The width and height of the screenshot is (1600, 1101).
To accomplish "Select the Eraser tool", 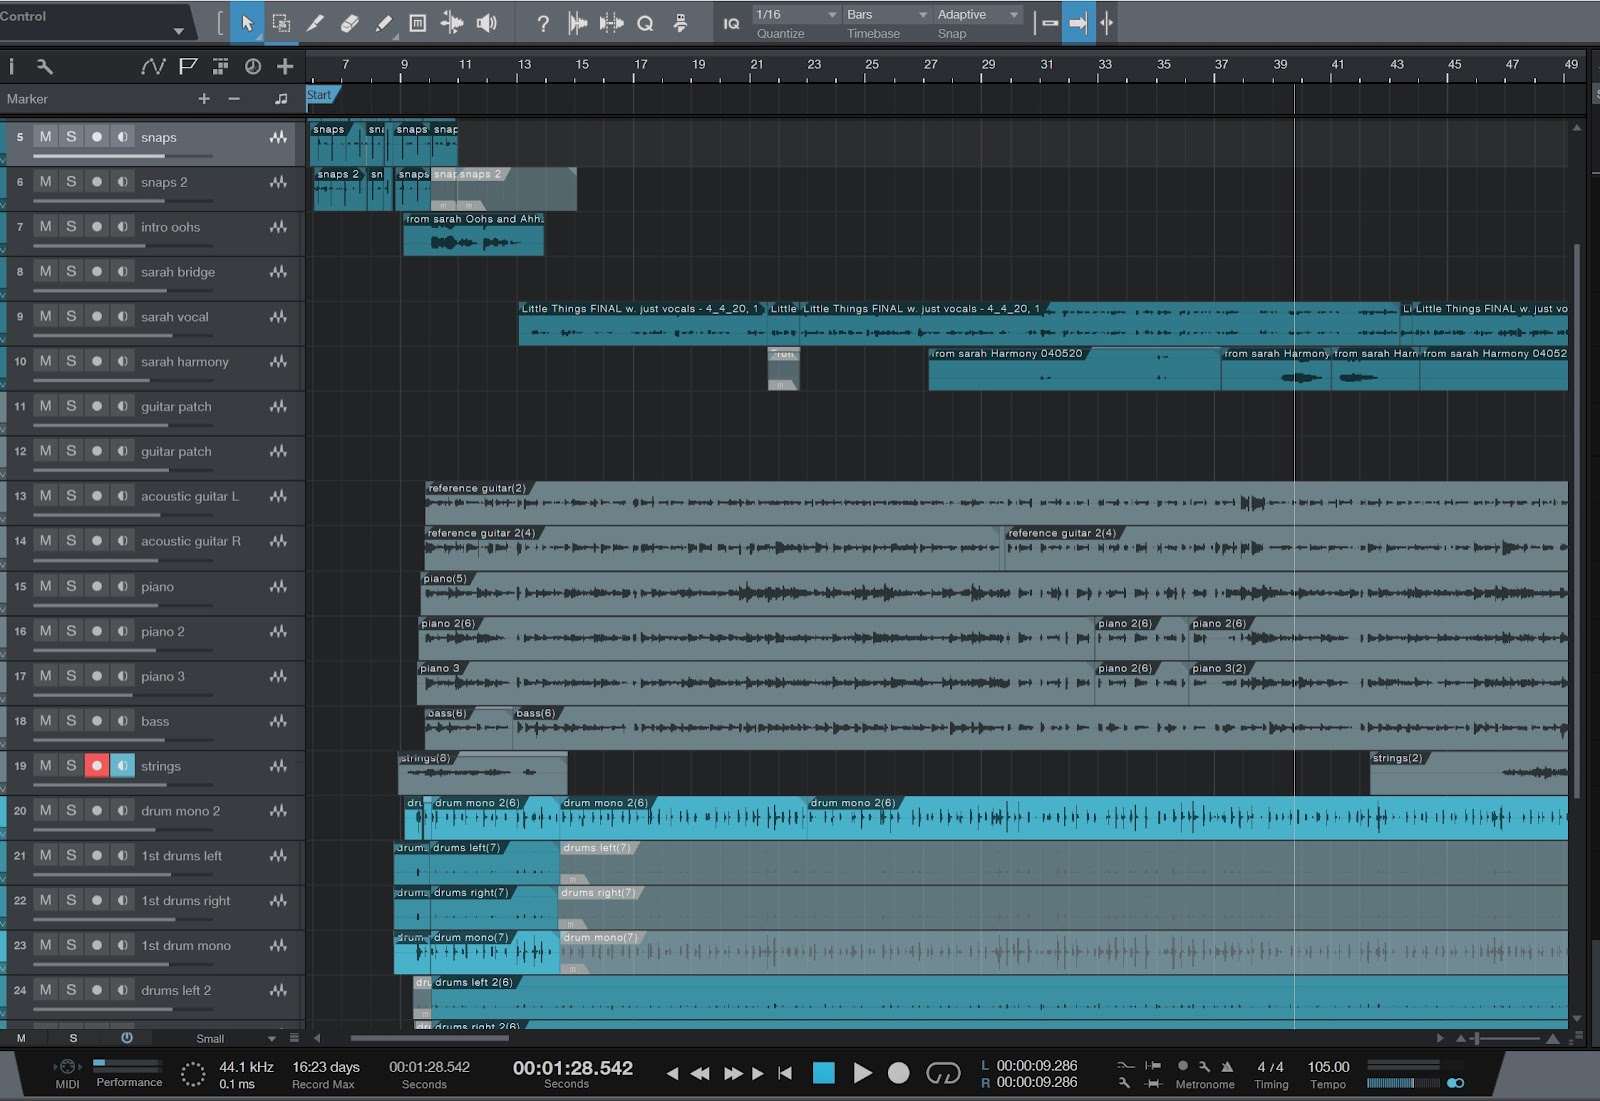I will pyautogui.click(x=349, y=23).
